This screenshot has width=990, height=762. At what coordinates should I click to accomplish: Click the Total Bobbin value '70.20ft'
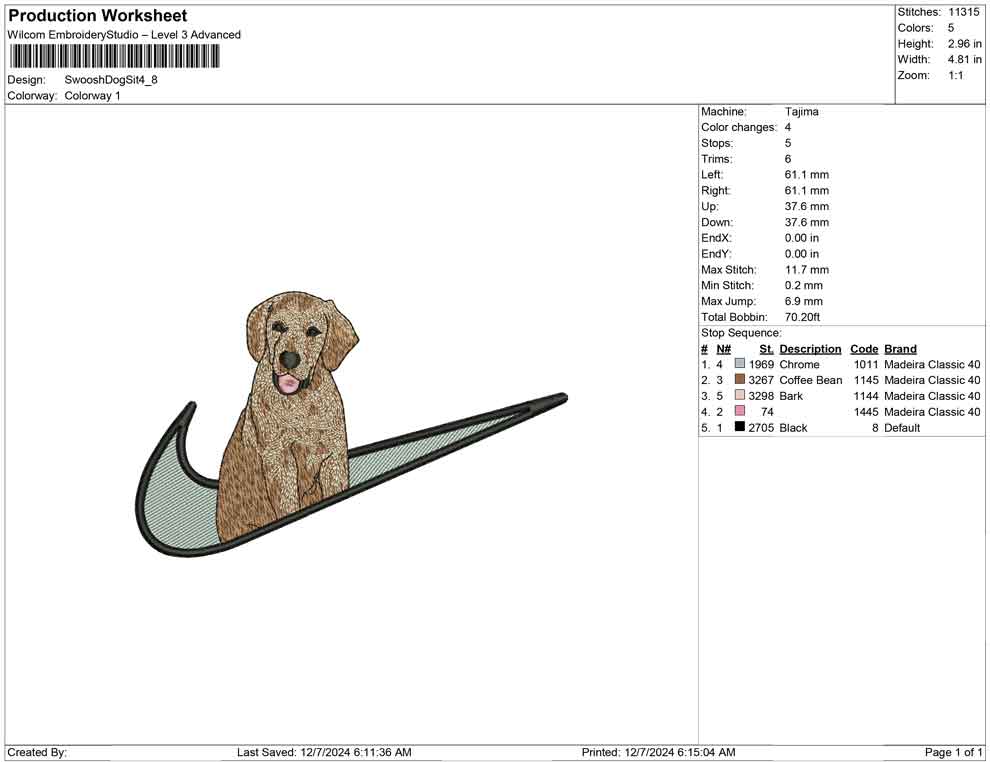(802, 317)
